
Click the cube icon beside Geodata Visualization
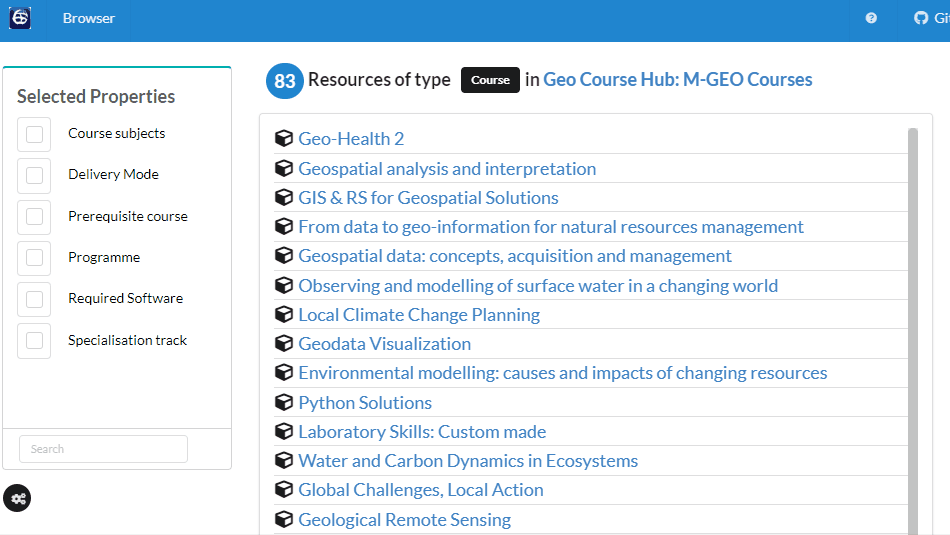pos(284,344)
